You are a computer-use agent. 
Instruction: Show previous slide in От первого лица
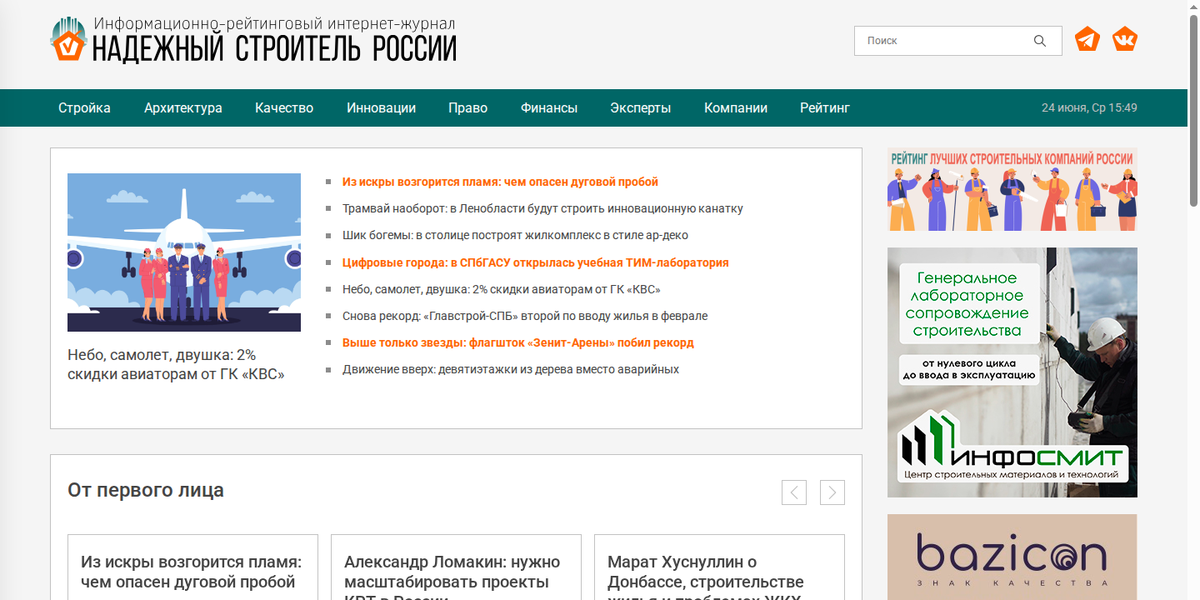pyautogui.click(x=794, y=492)
